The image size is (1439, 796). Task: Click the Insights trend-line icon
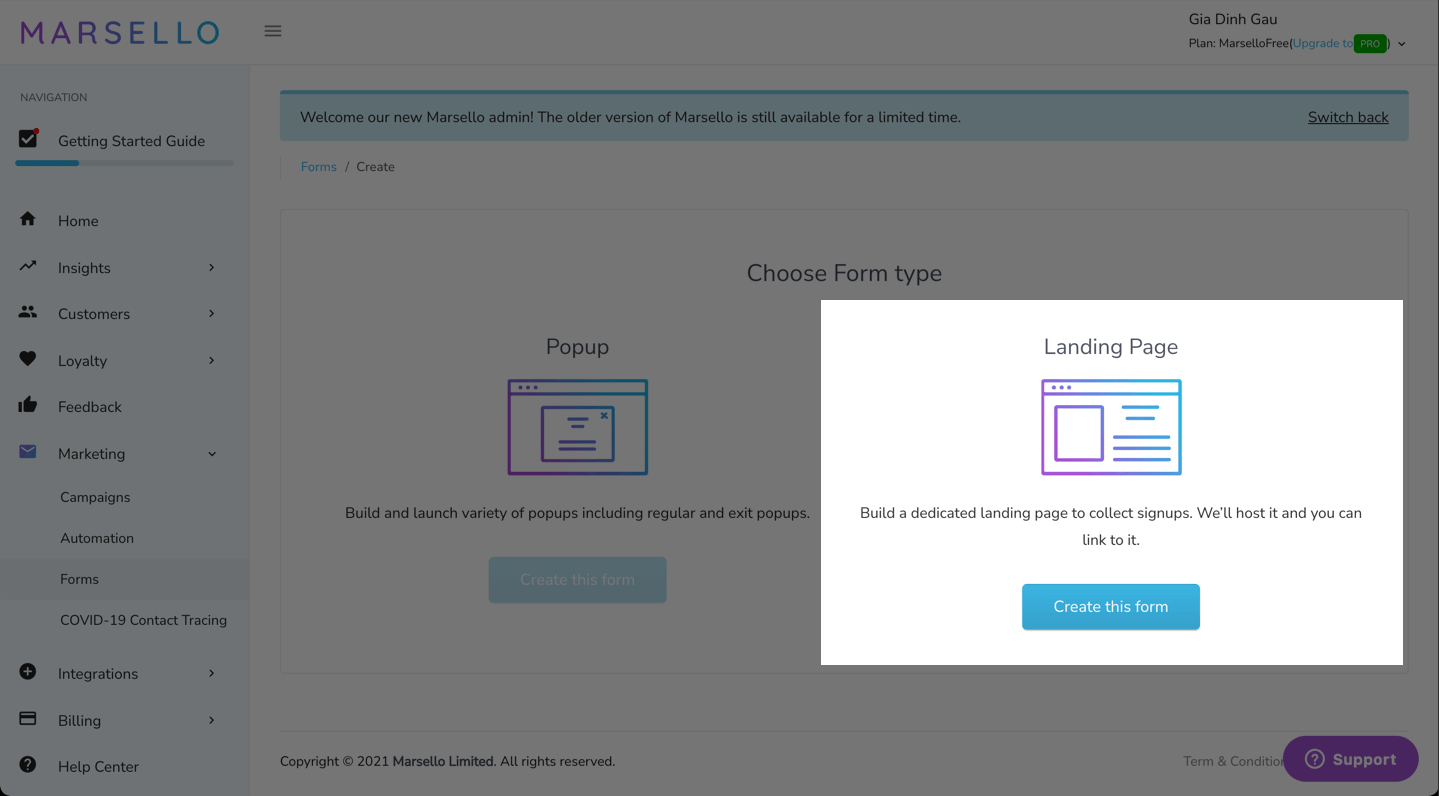[x=28, y=266]
